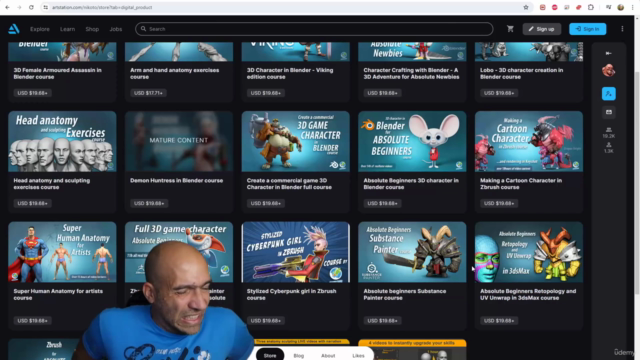
Task: Click price tag under Retopology 3dsMax course
Action: pos(499,321)
